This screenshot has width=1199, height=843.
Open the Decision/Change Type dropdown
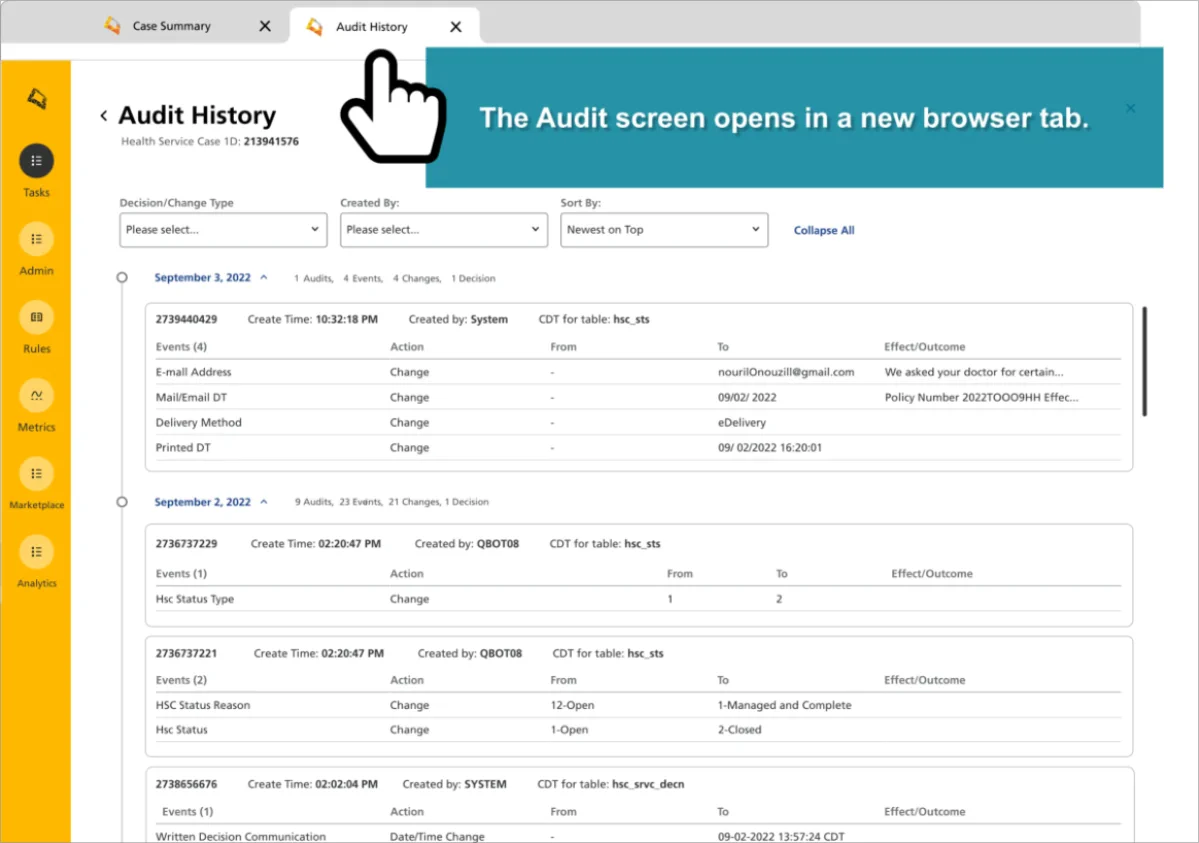click(223, 229)
